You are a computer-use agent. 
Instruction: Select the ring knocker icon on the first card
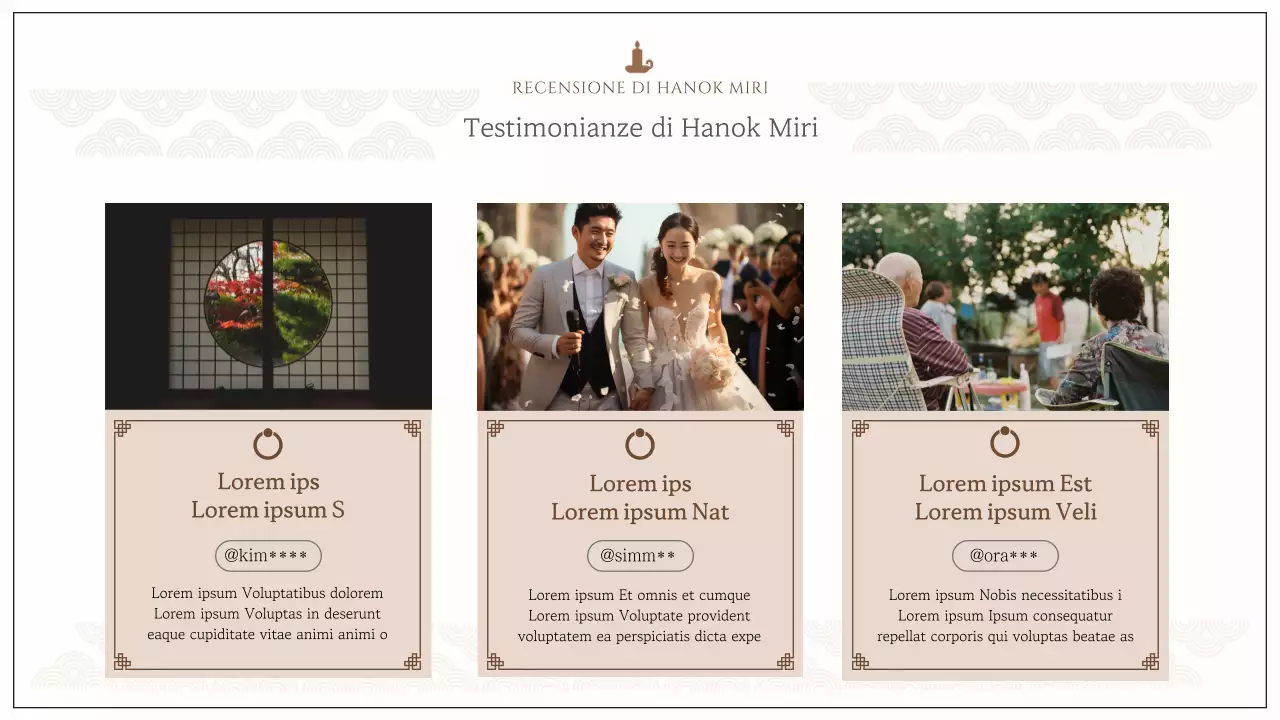[x=268, y=444]
